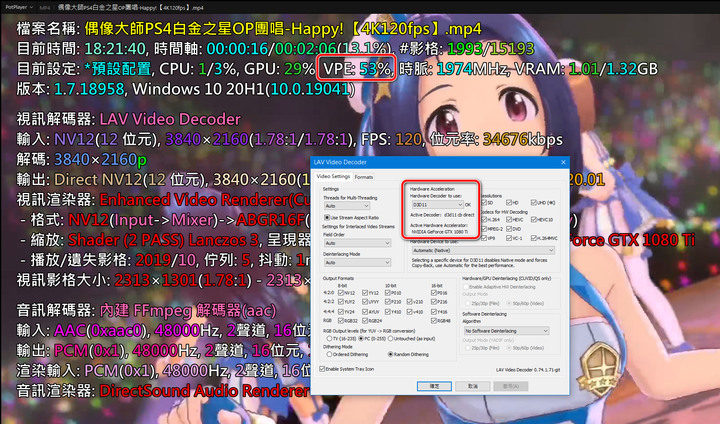The width and height of the screenshot is (720, 424).
Task: Switch to the Formats tab
Action: pos(364,177)
